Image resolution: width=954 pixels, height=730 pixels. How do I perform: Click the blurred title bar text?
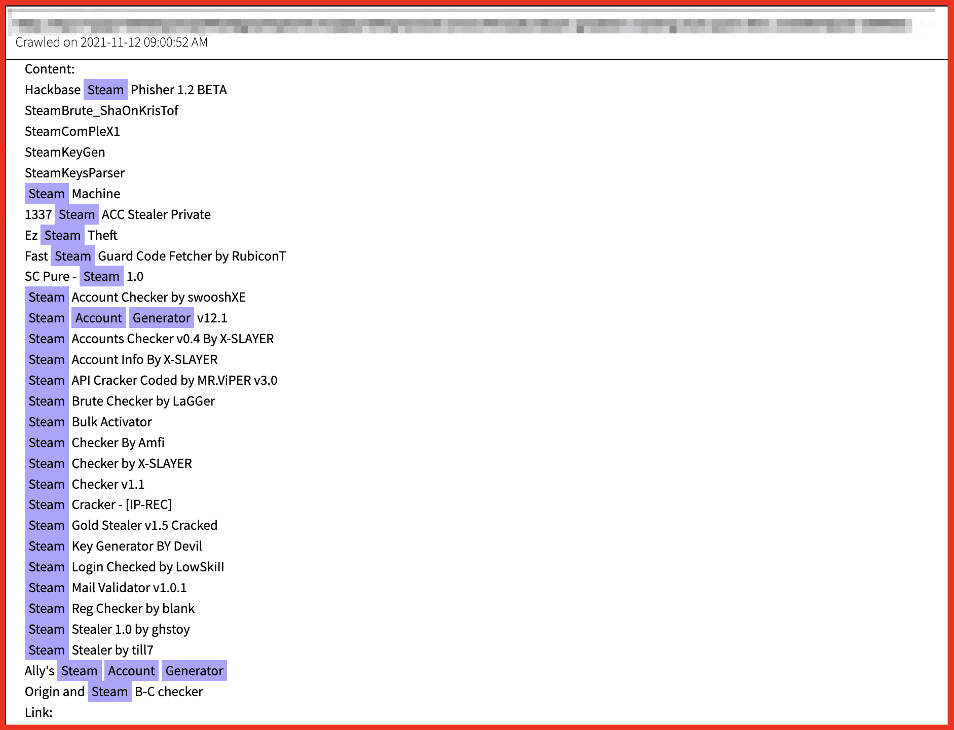click(x=462, y=26)
